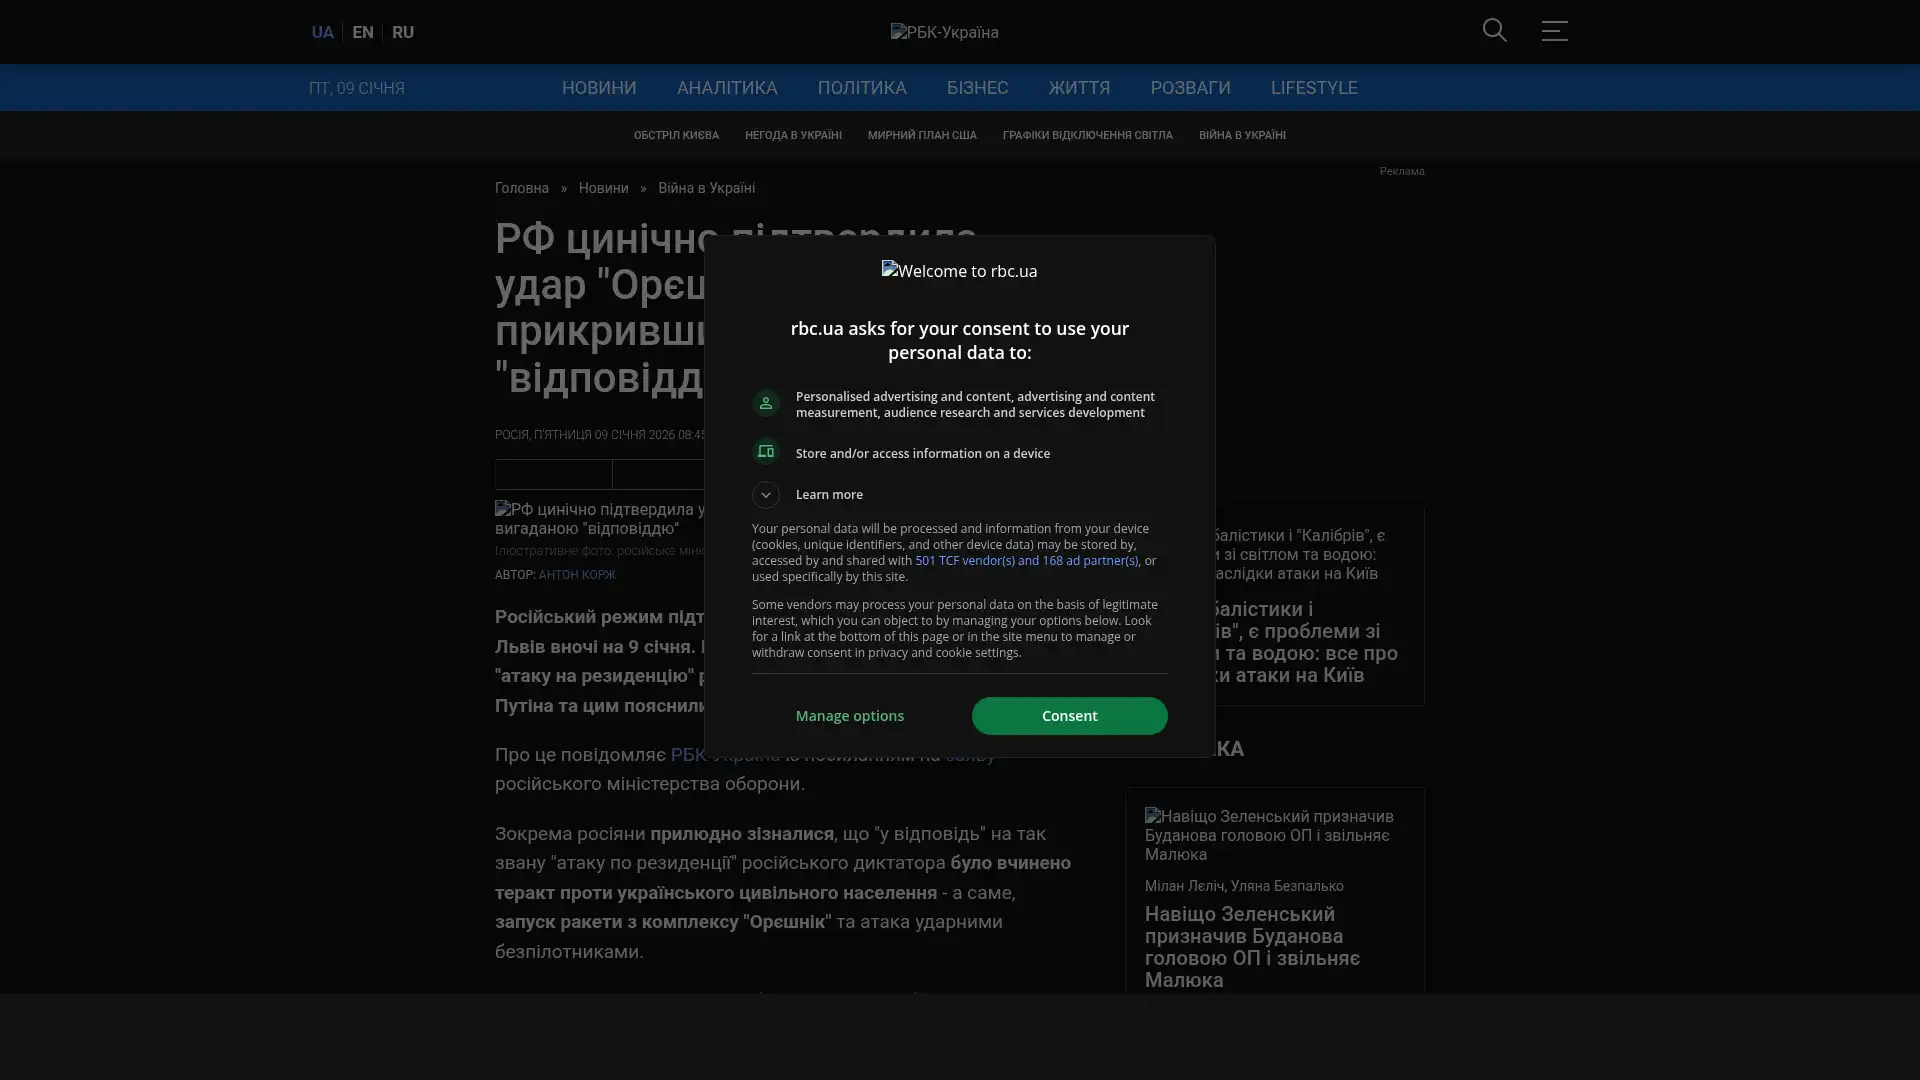The image size is (1920, 1080).
Task: Expand Learn more chevron in consent dialog
Action: click(x=766, y=495)
